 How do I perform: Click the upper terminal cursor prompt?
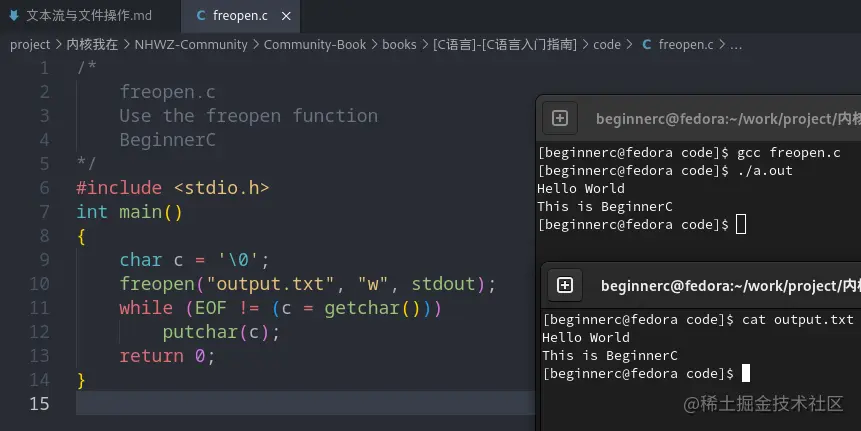pos(741,225)
